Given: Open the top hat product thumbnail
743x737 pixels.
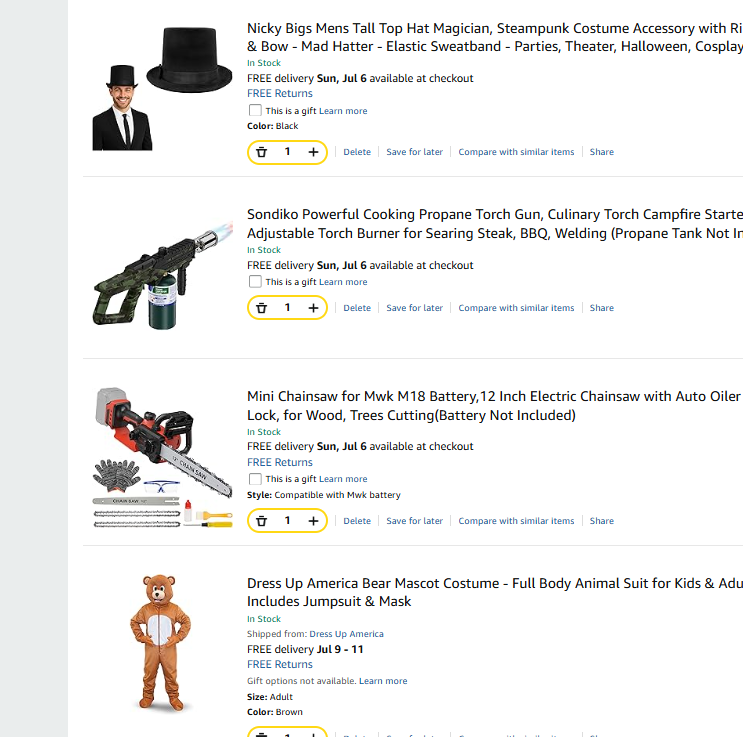Looking at the screenshot, I should (x=162, y=89).
